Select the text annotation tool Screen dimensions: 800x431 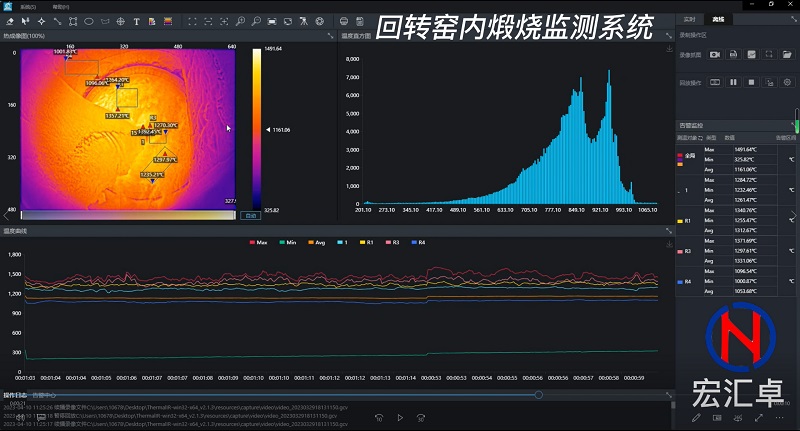(x=136, y=21)
